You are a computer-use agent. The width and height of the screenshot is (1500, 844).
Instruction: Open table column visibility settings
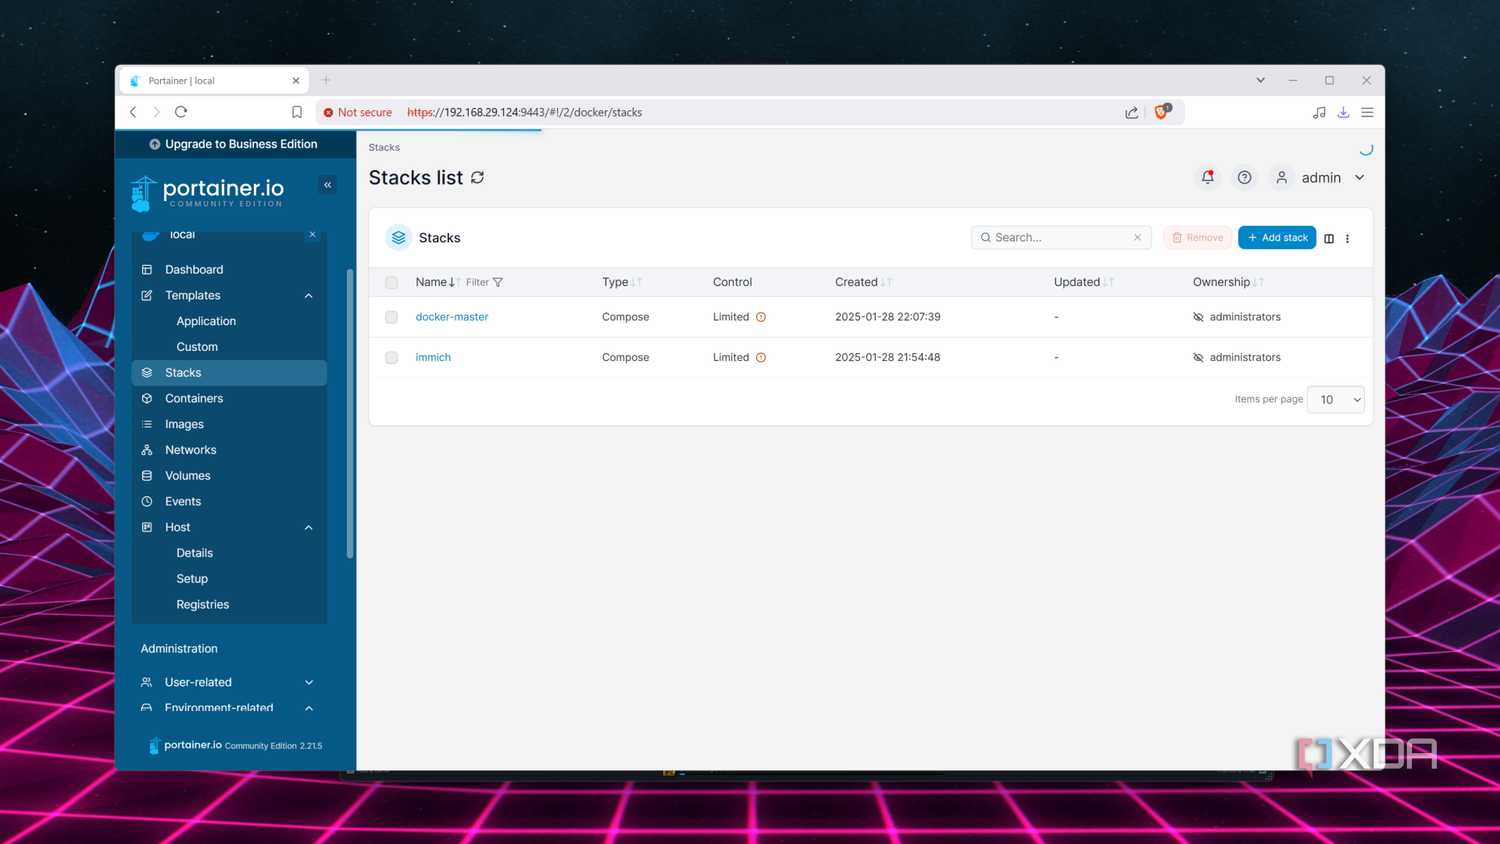1329,238
